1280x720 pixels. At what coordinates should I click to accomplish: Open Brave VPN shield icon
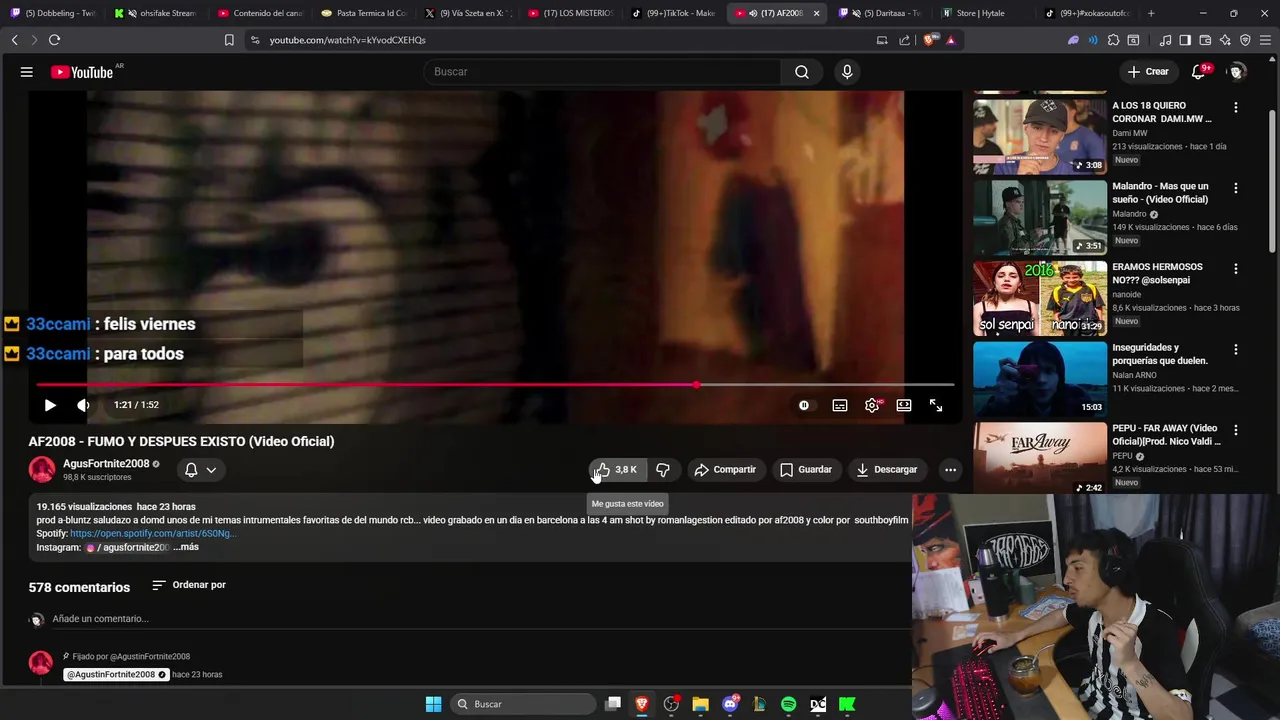(x=1245, y=40)
